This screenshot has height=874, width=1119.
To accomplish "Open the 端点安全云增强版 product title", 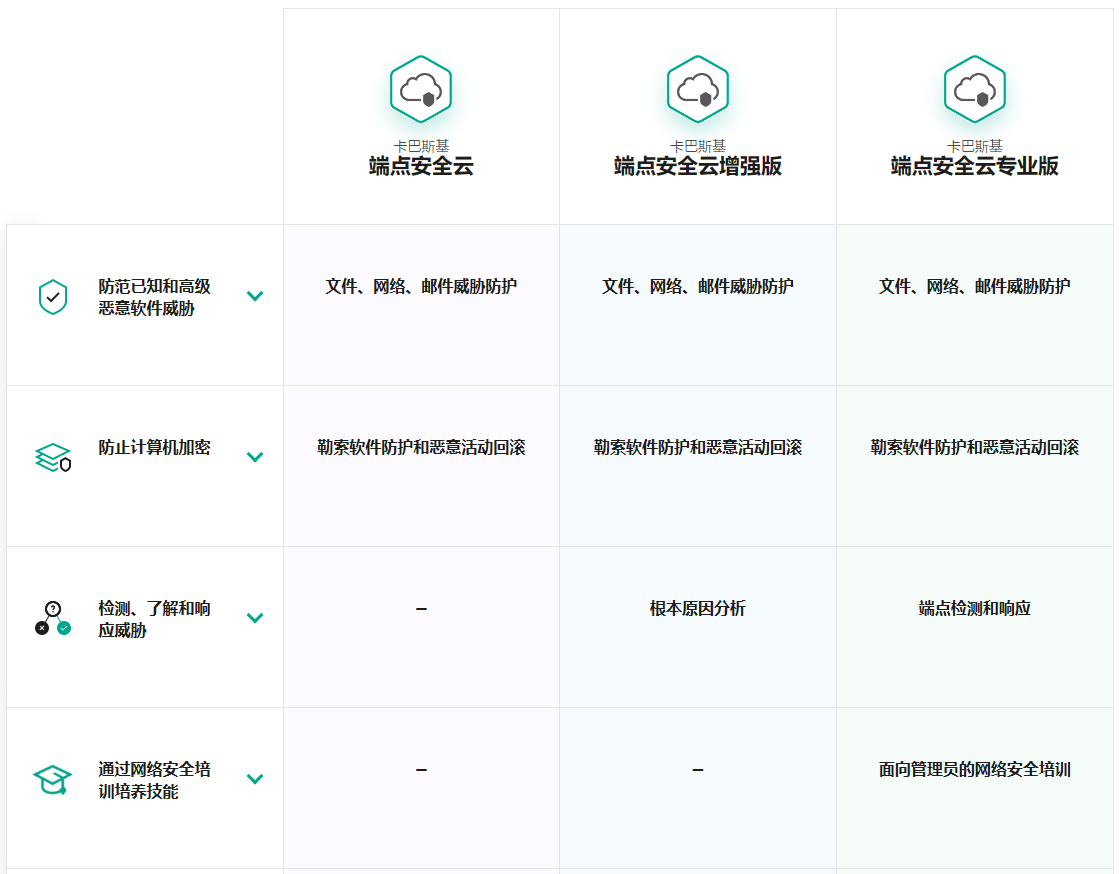I will tap(698, 166).
